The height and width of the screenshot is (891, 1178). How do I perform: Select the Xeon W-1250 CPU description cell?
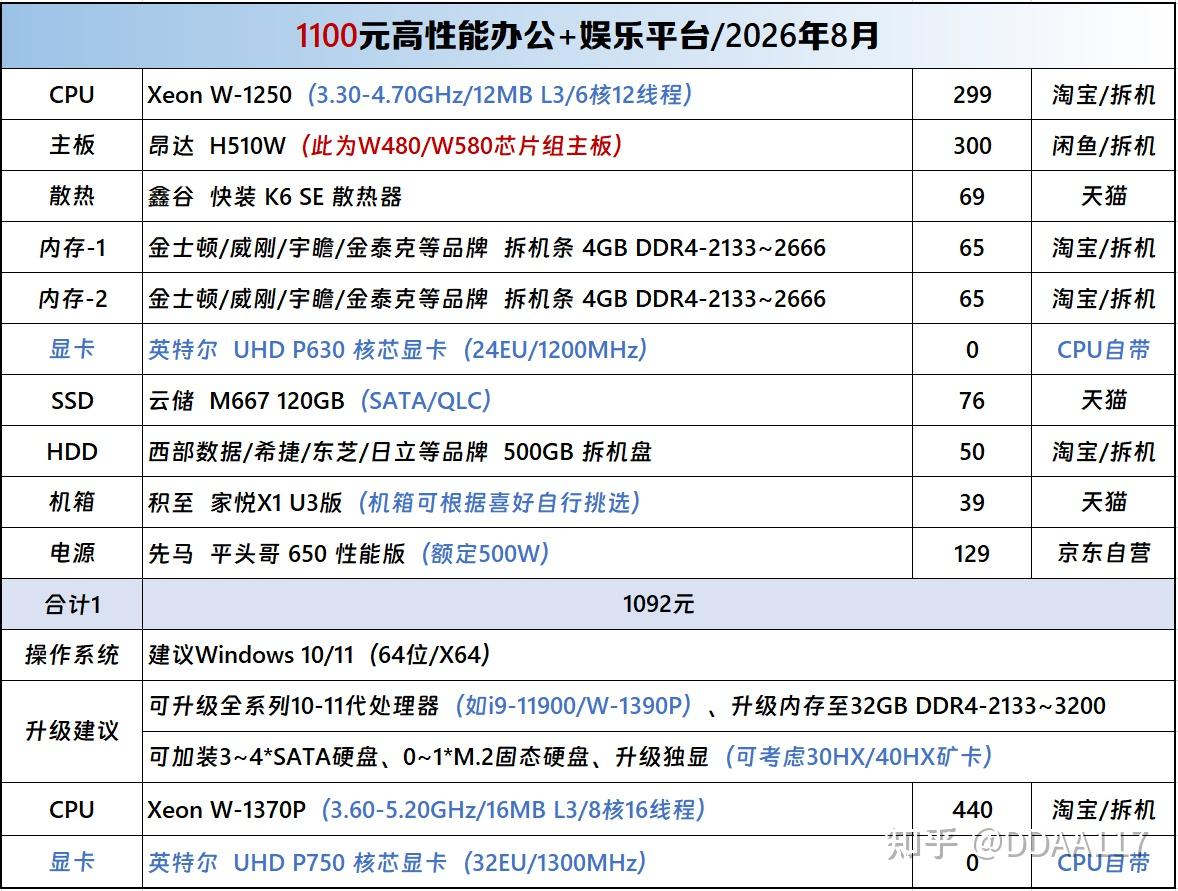(527, 94)
